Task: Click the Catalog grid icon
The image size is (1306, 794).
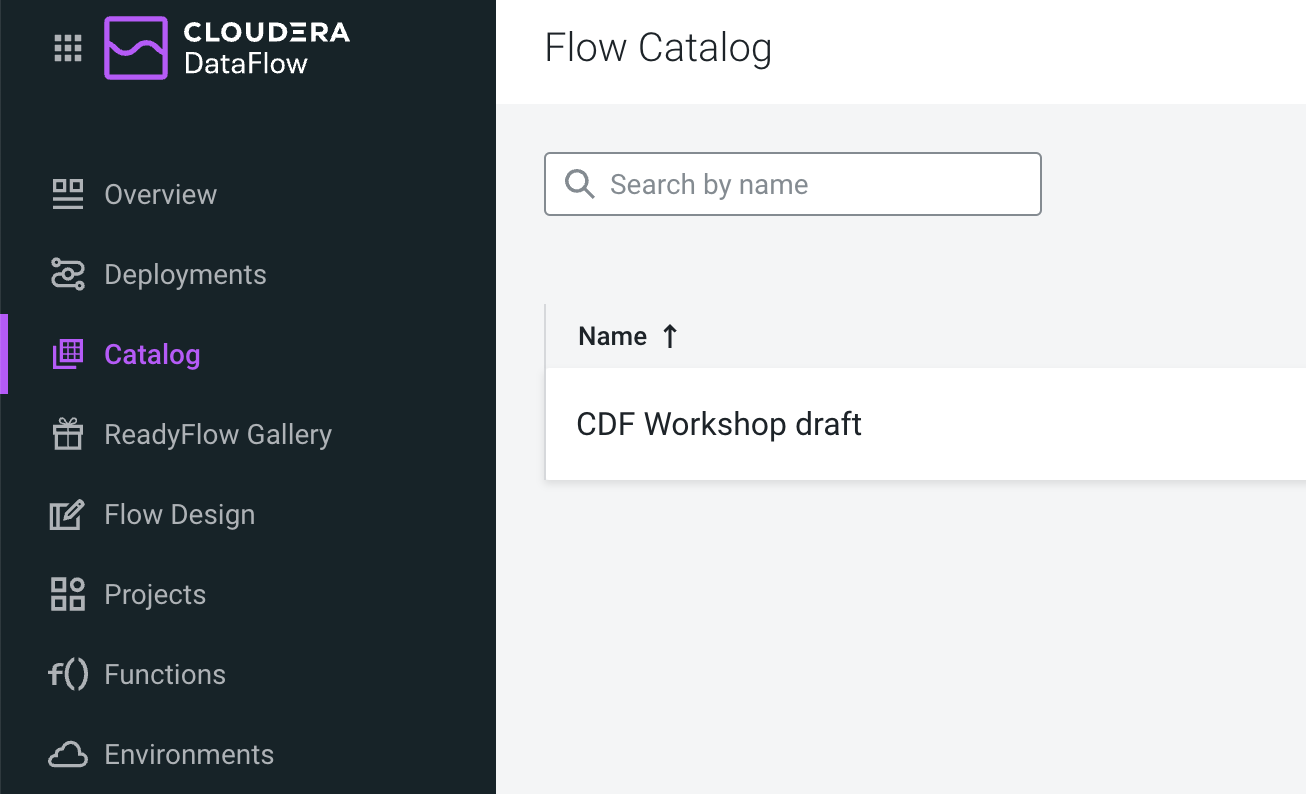Action: pos(68,354)
